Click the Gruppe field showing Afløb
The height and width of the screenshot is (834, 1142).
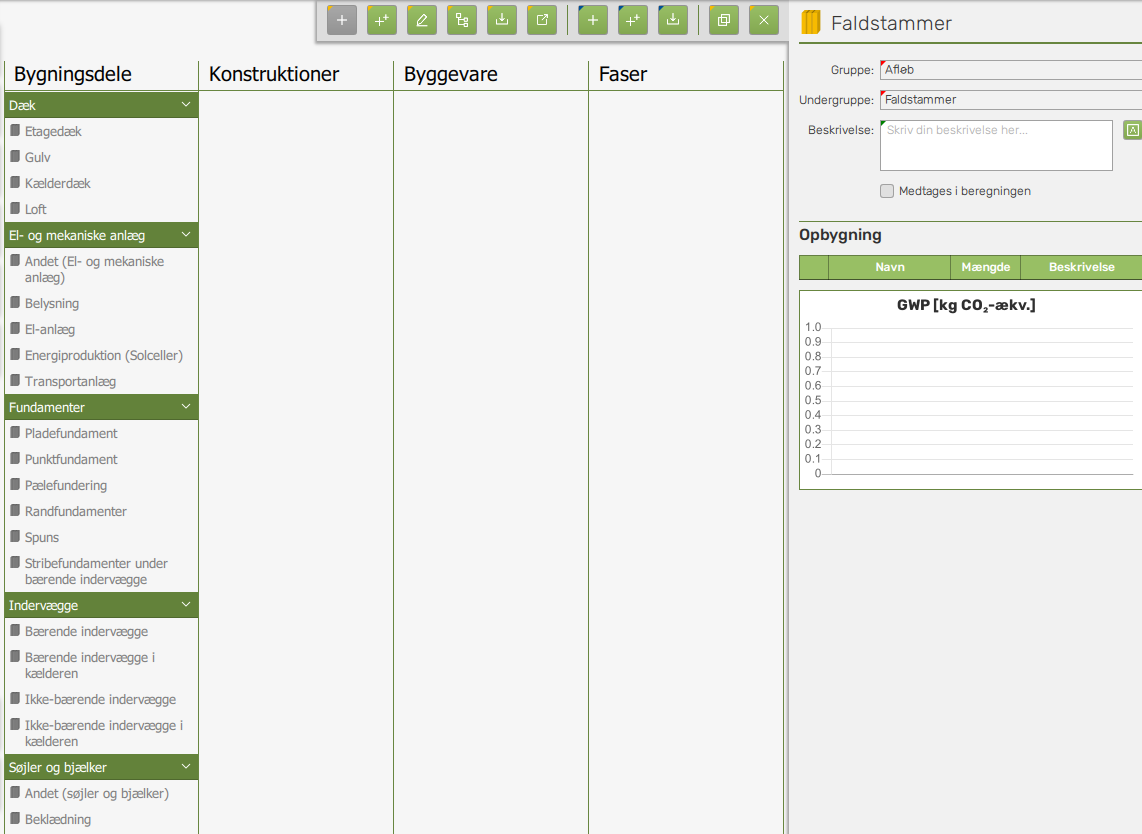click(1010, 70)
